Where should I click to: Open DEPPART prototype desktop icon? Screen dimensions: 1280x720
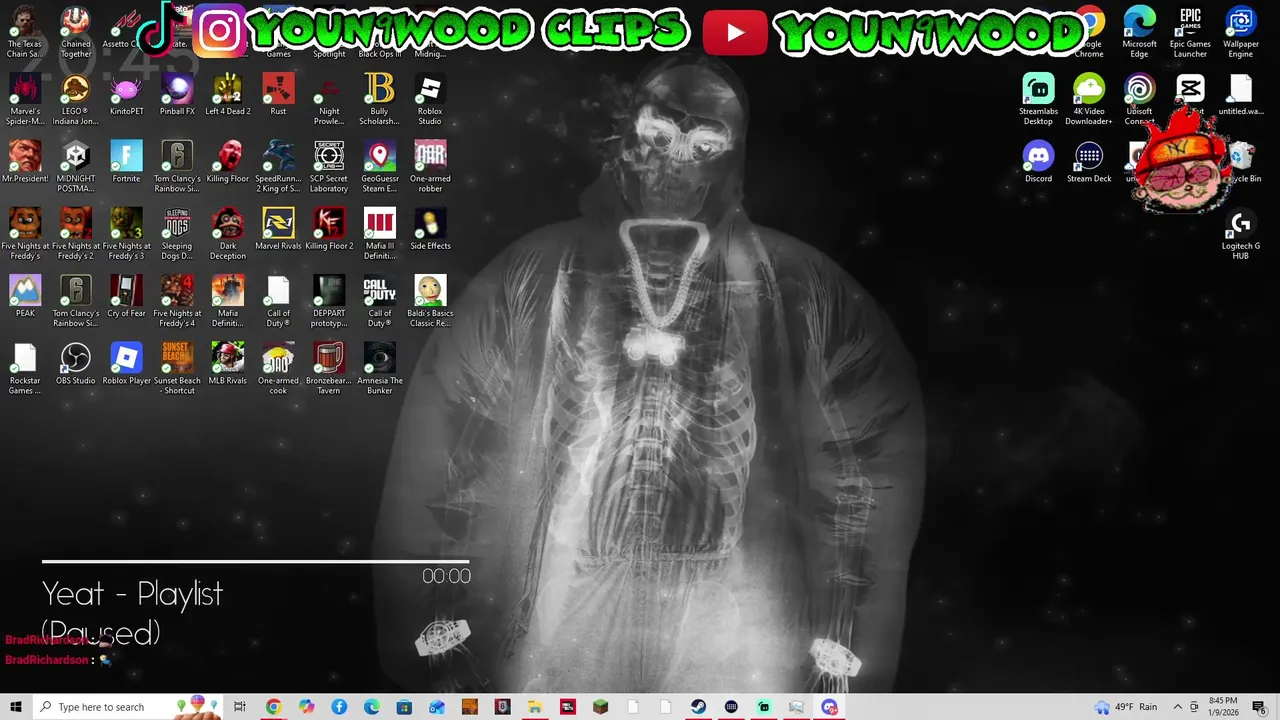coord(329,301)
